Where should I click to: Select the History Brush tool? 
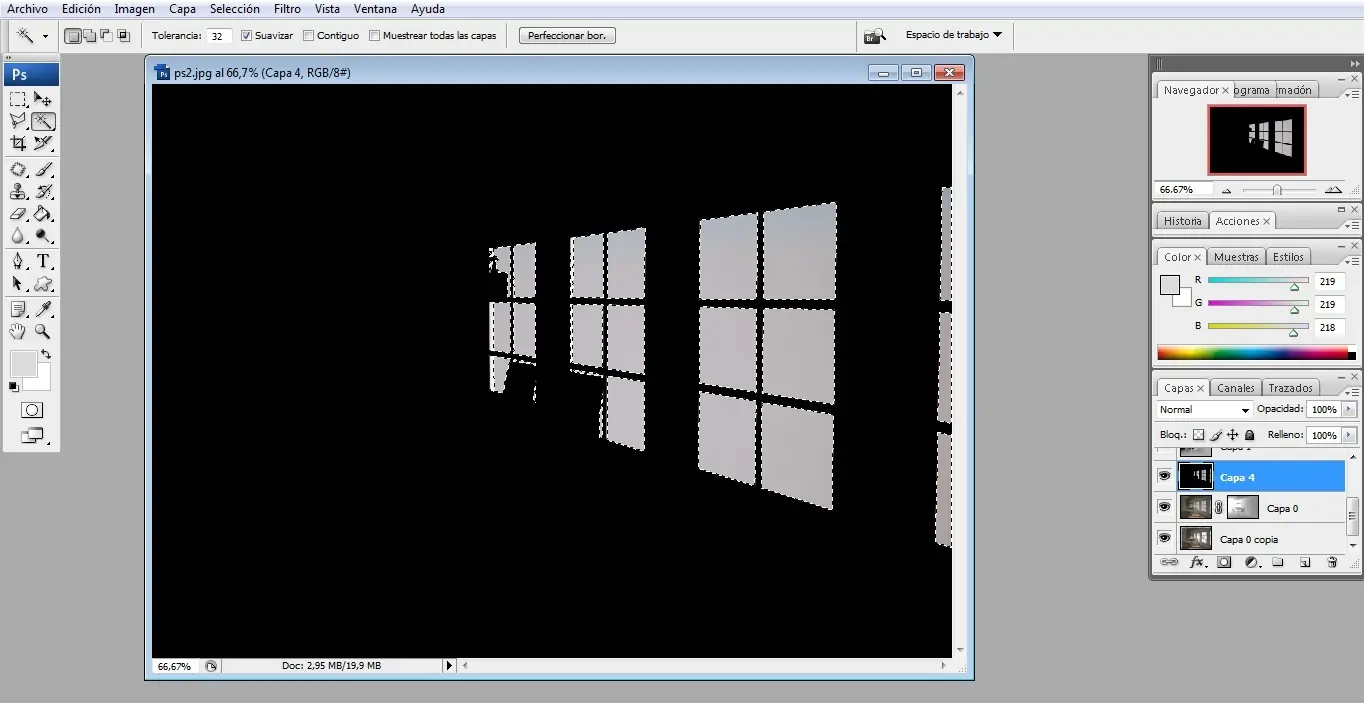click(x=43, y=192)
